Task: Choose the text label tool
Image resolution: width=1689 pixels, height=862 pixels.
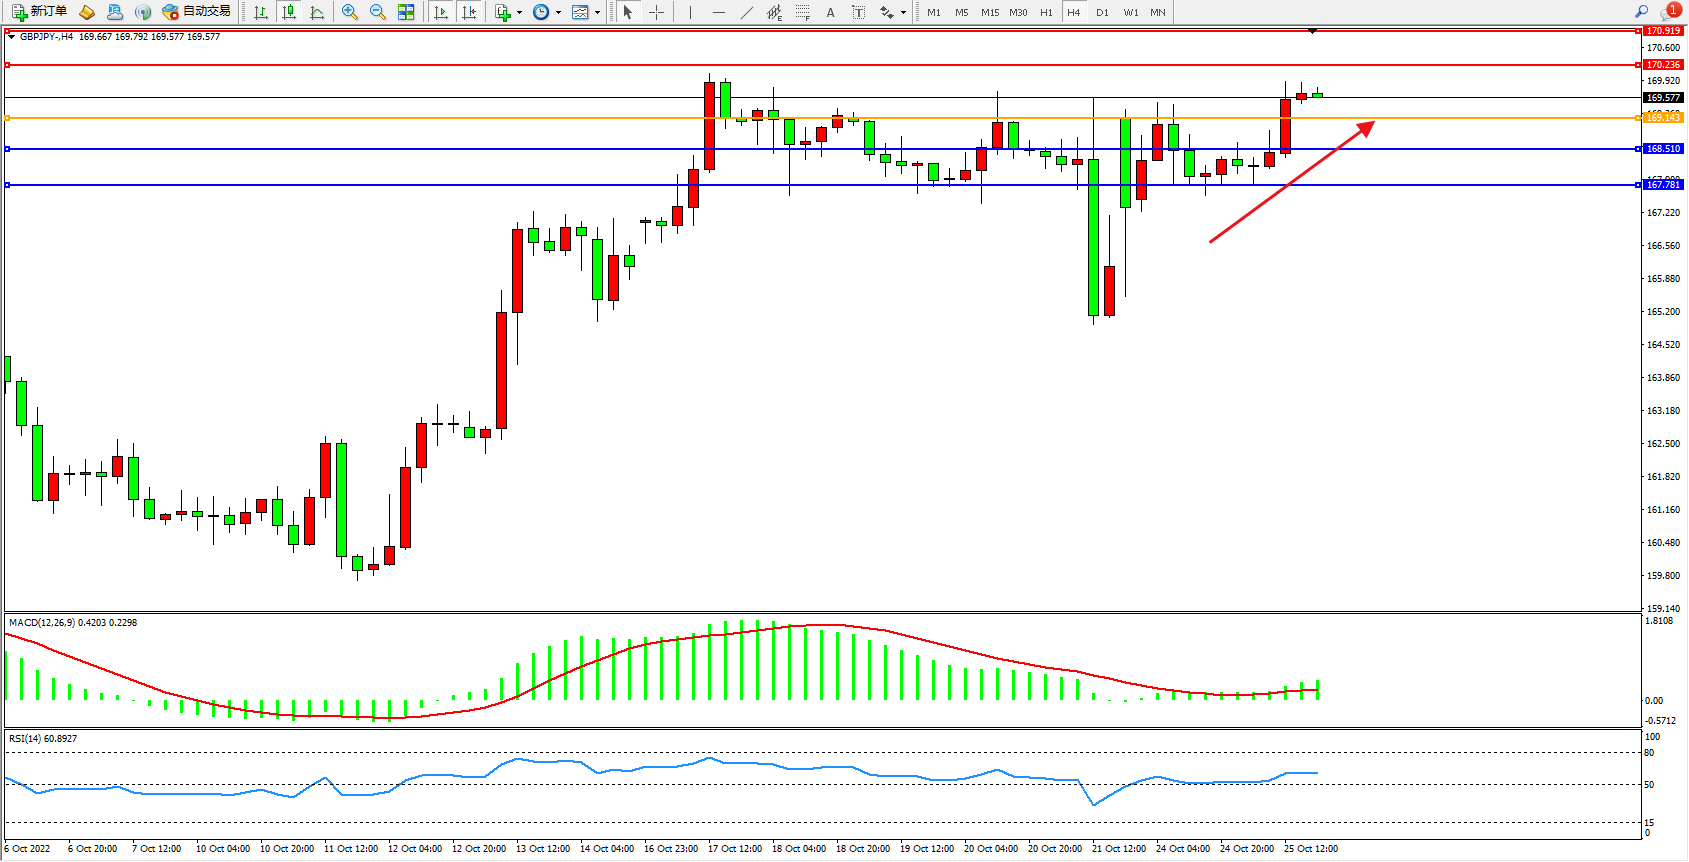Action: click(858, 12)
